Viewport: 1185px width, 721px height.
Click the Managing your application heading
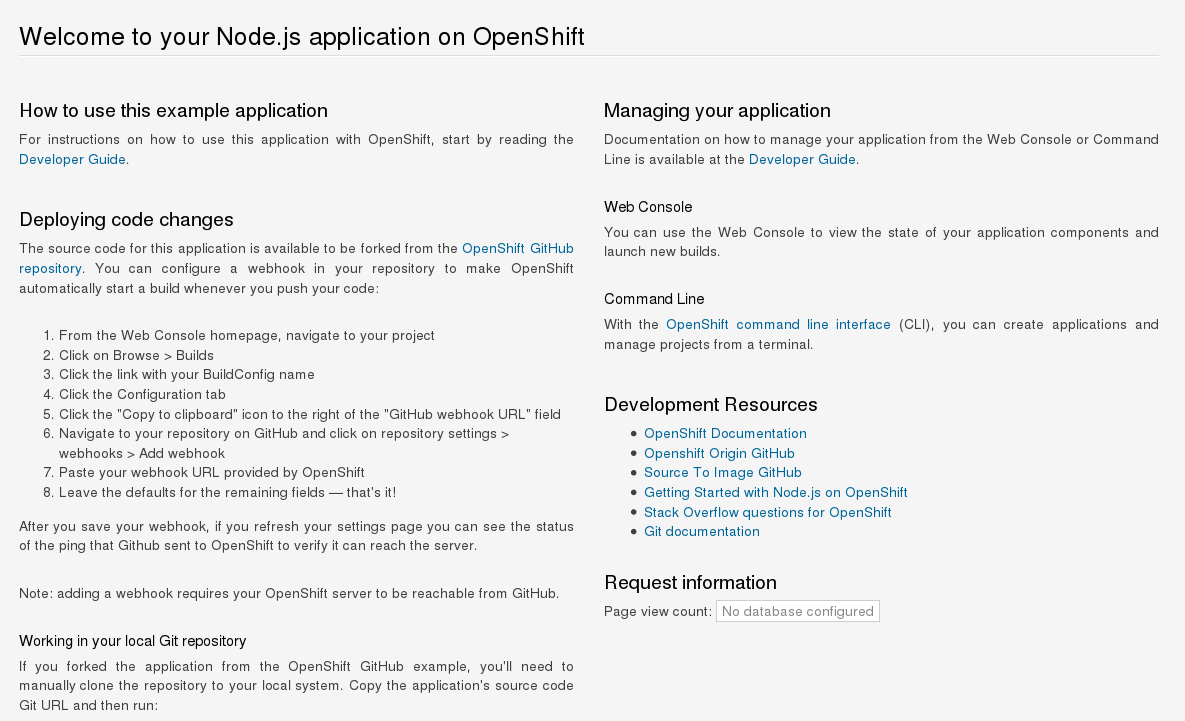pyautogui.click(x=716, y=110)
